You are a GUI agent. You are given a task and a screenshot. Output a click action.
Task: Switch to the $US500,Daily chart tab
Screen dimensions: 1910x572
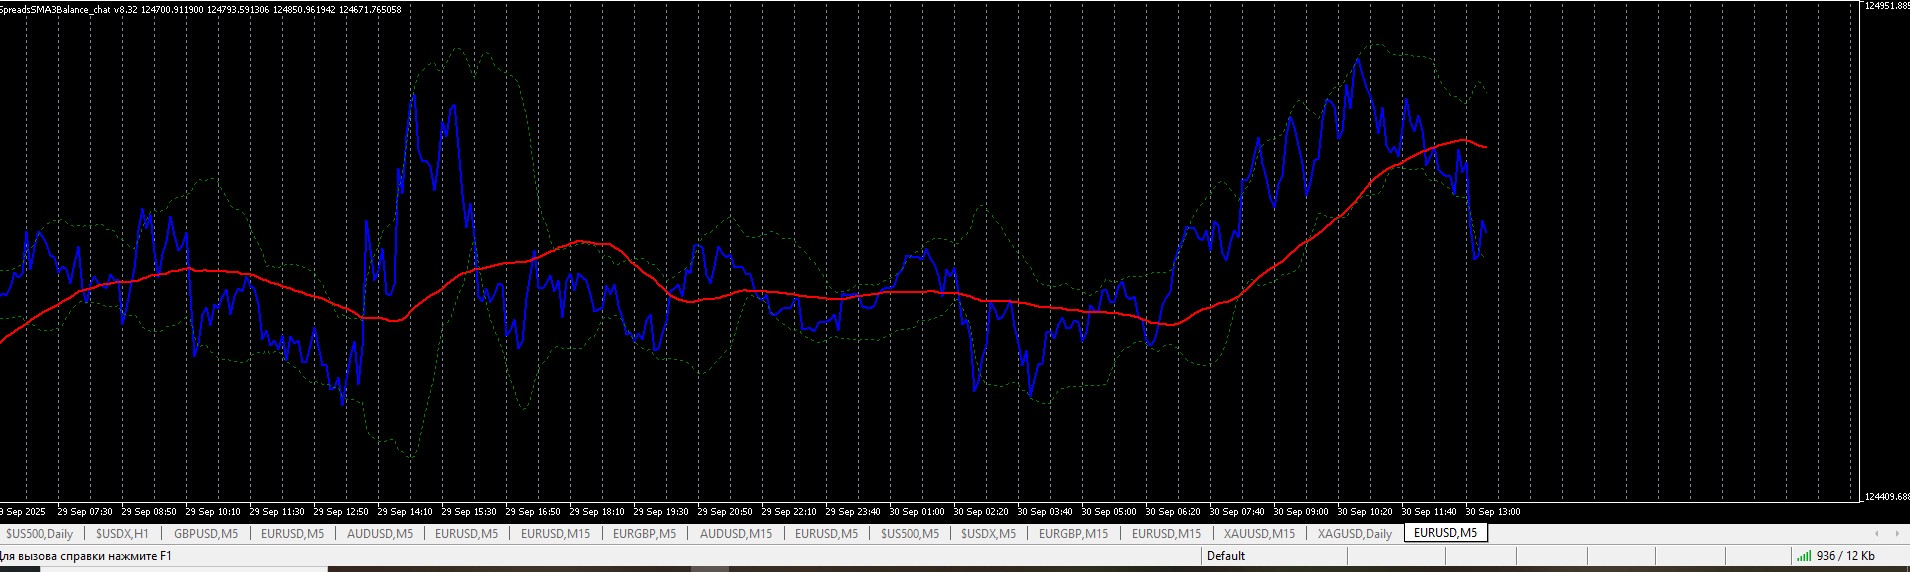click(40, 534)
